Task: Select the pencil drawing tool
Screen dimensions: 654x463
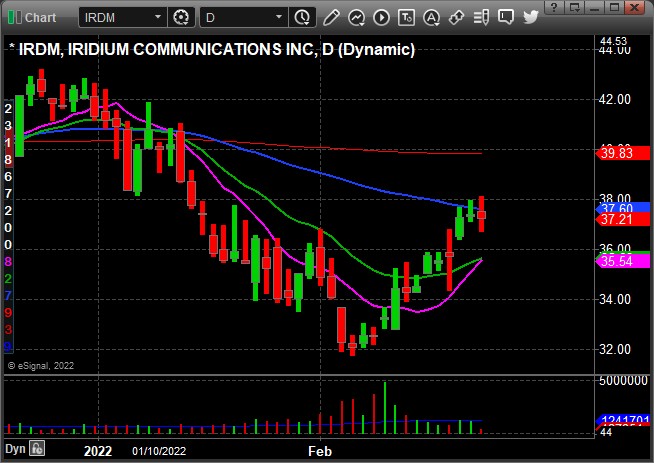Action: coord(331,18)
